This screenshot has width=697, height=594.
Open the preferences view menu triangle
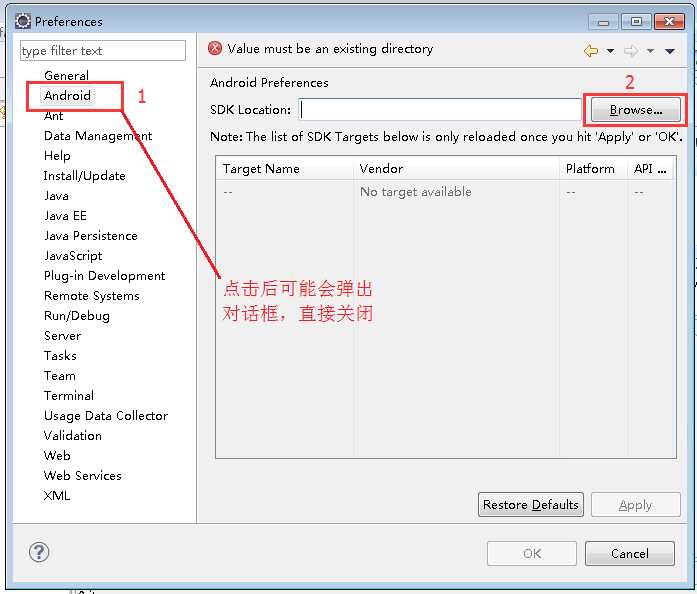[670, 51]
